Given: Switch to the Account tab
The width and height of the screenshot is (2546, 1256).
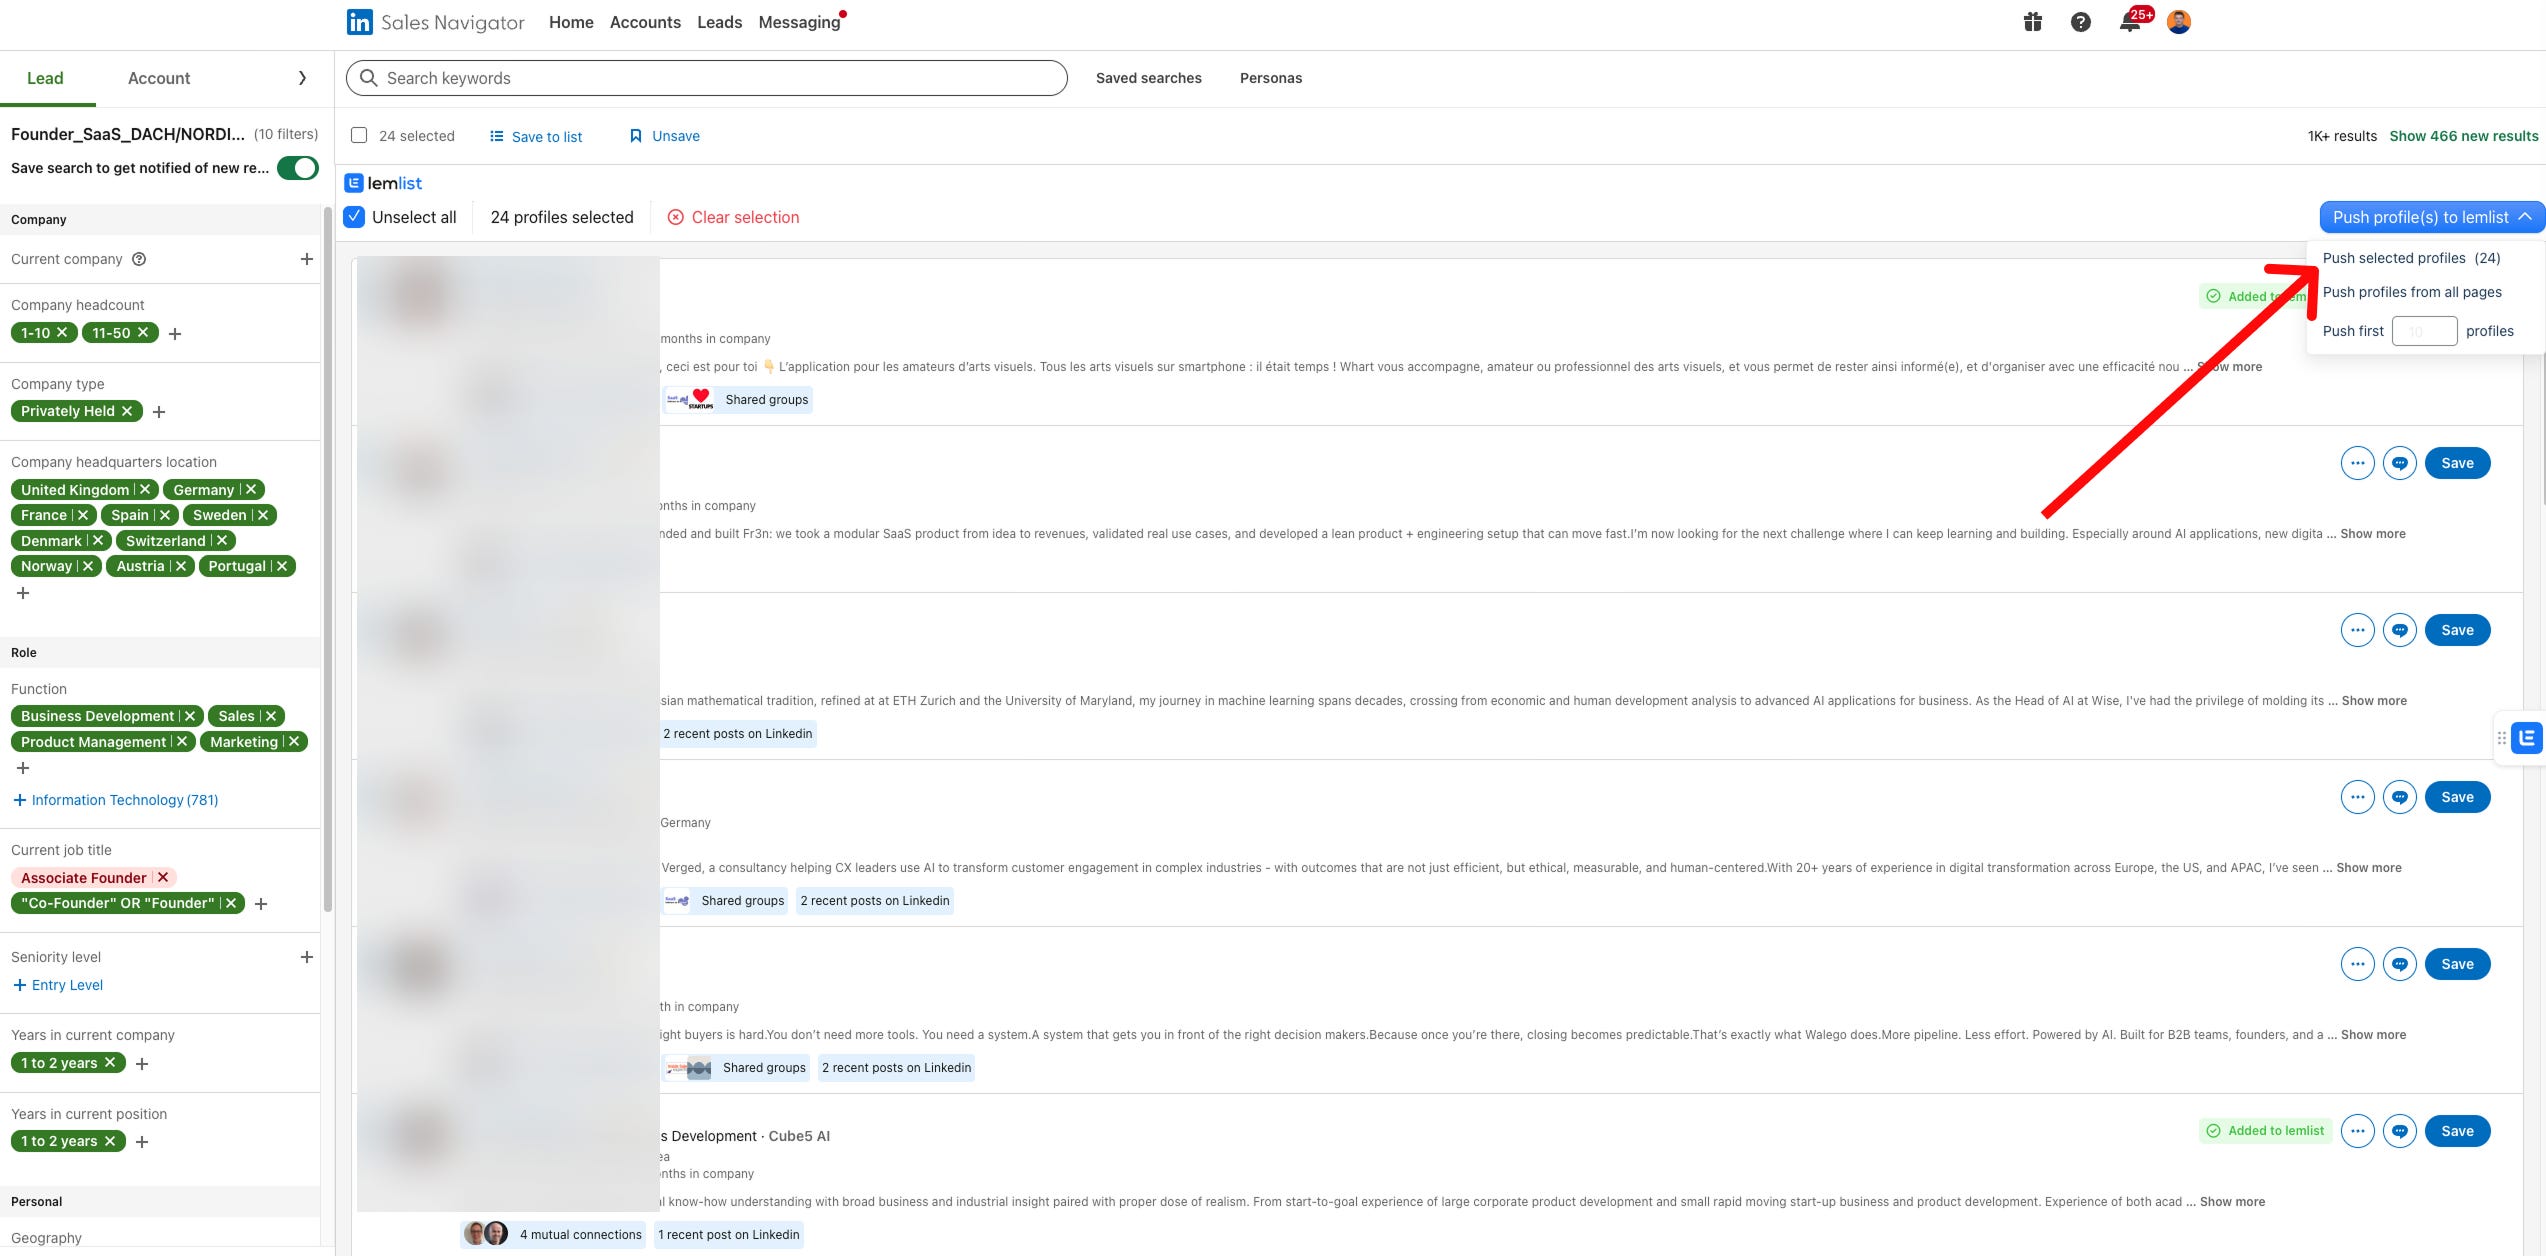Looking at the screenshot, I should [159, 78].
